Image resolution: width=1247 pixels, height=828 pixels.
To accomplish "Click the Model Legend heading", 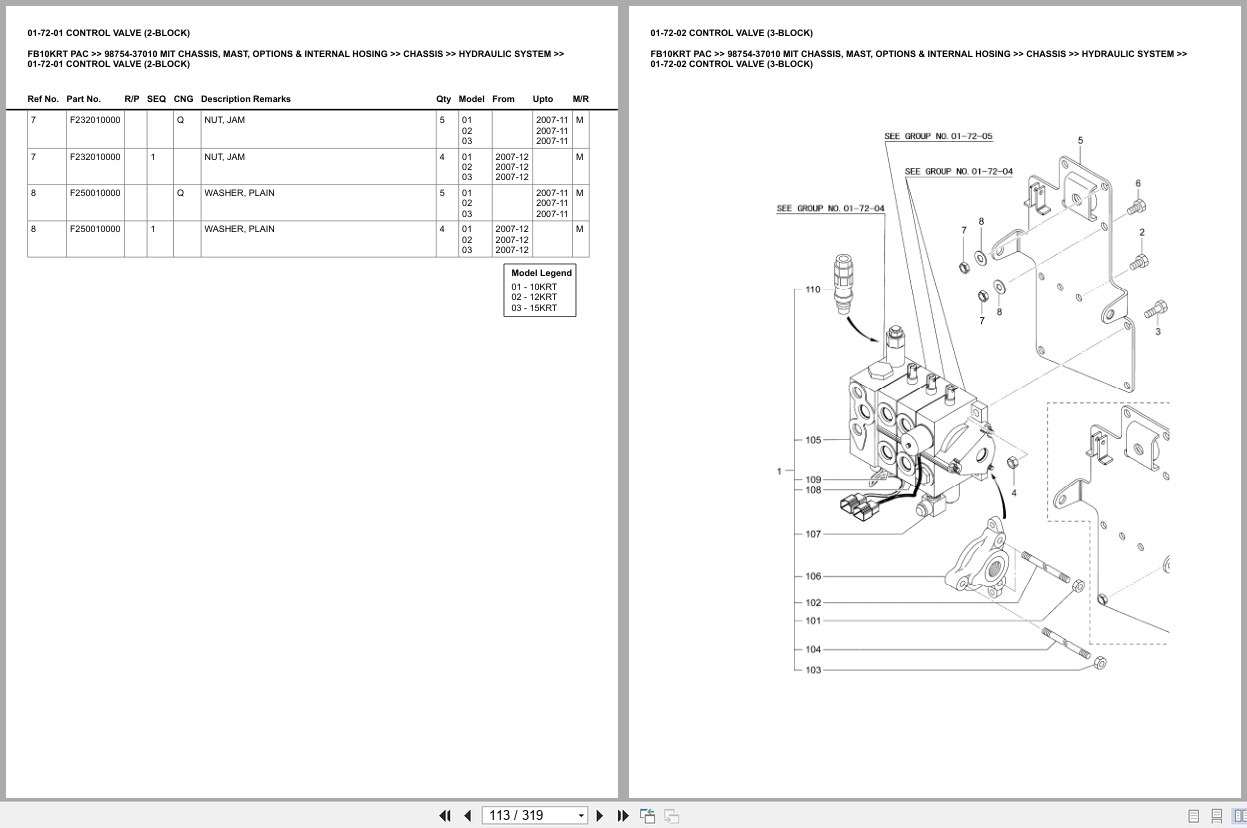I will (x=541, y=273).
